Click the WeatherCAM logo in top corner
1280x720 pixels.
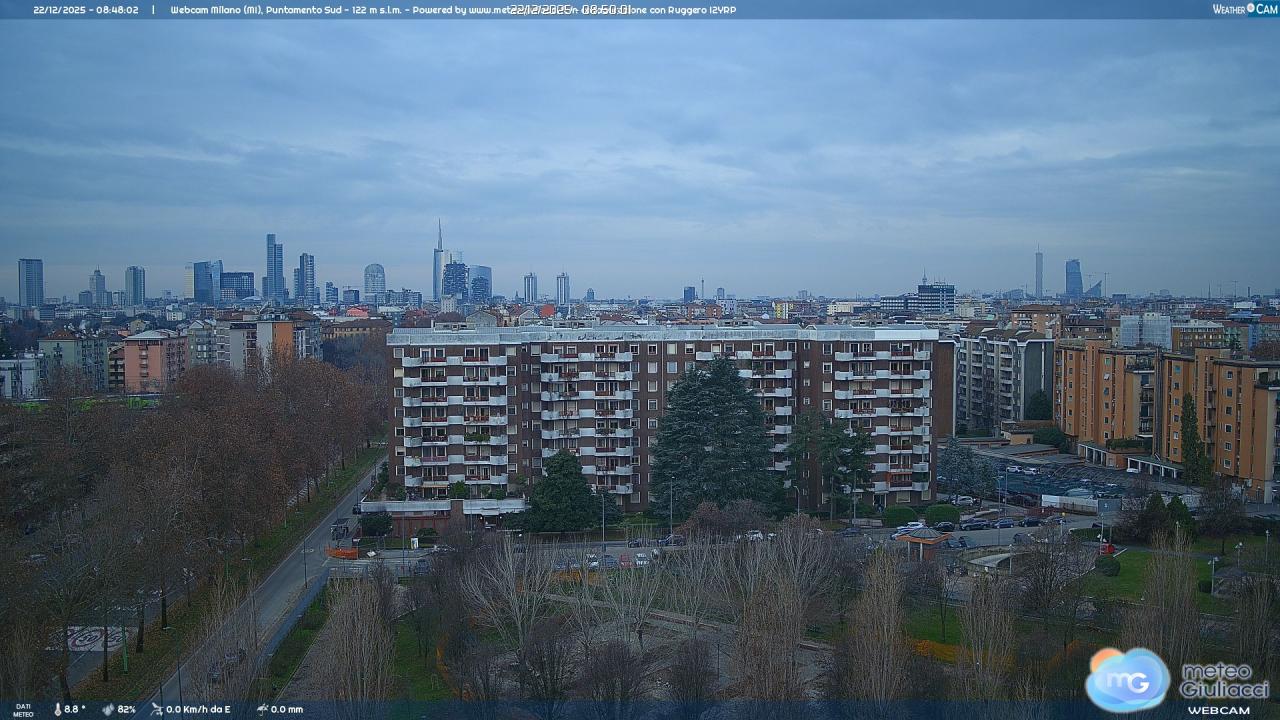[1244, 9]
